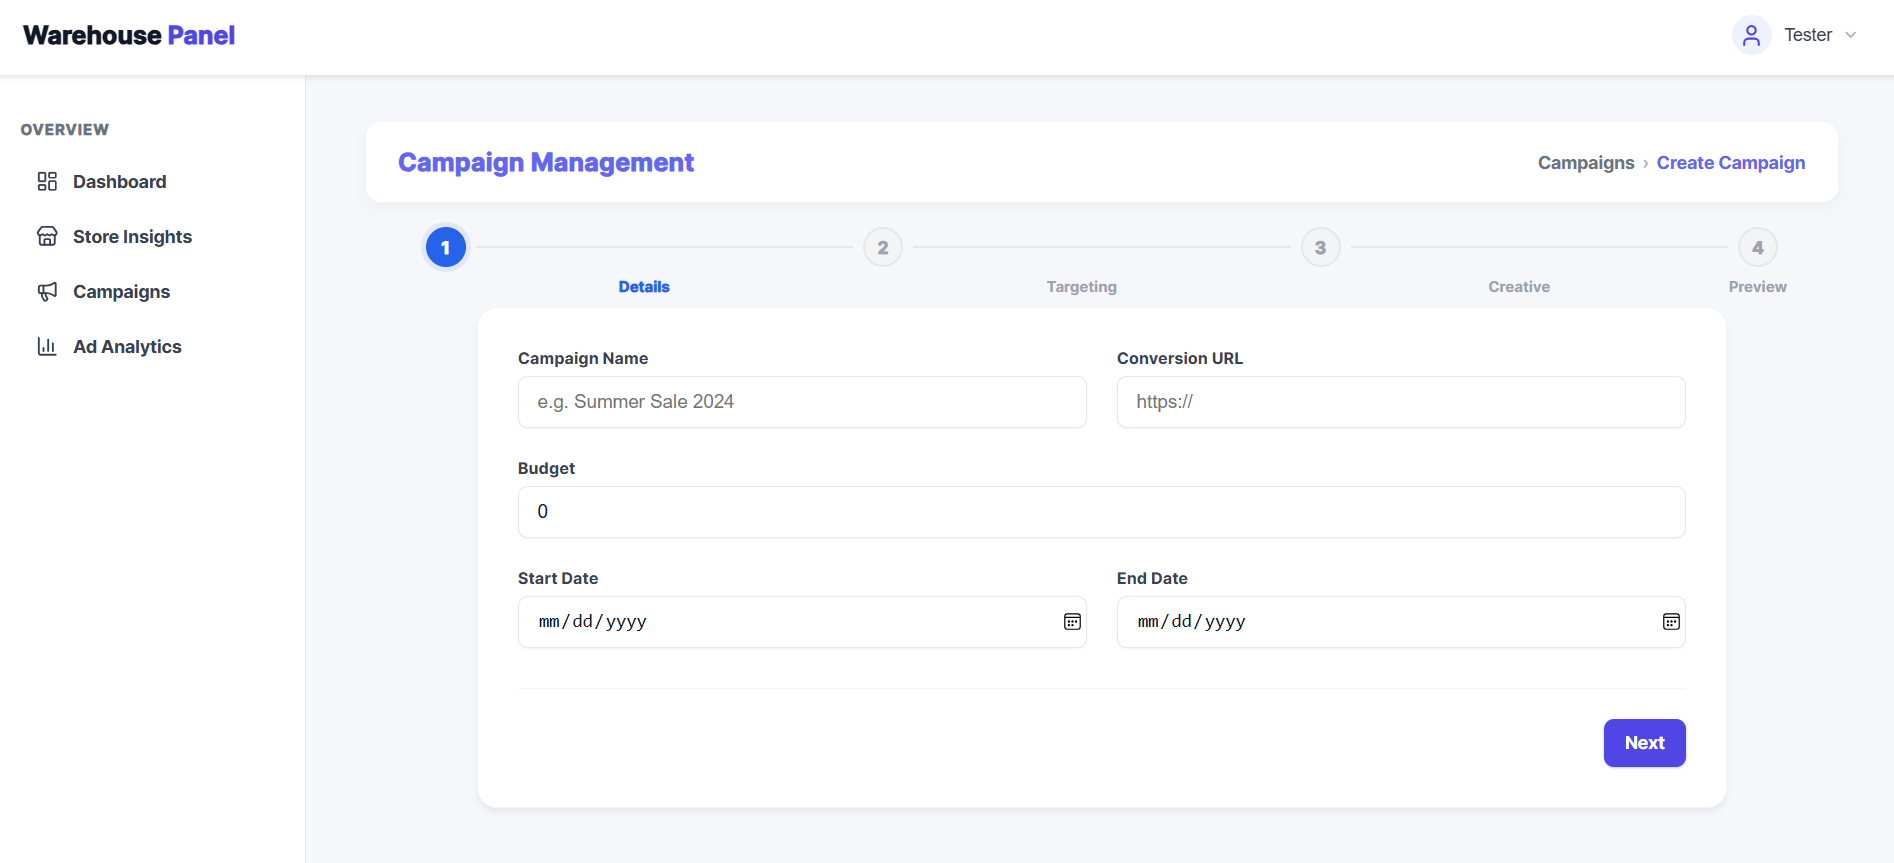1894x863 pixels.
Task: Click the Warehouse Panel logo
Action: point(129,36)
